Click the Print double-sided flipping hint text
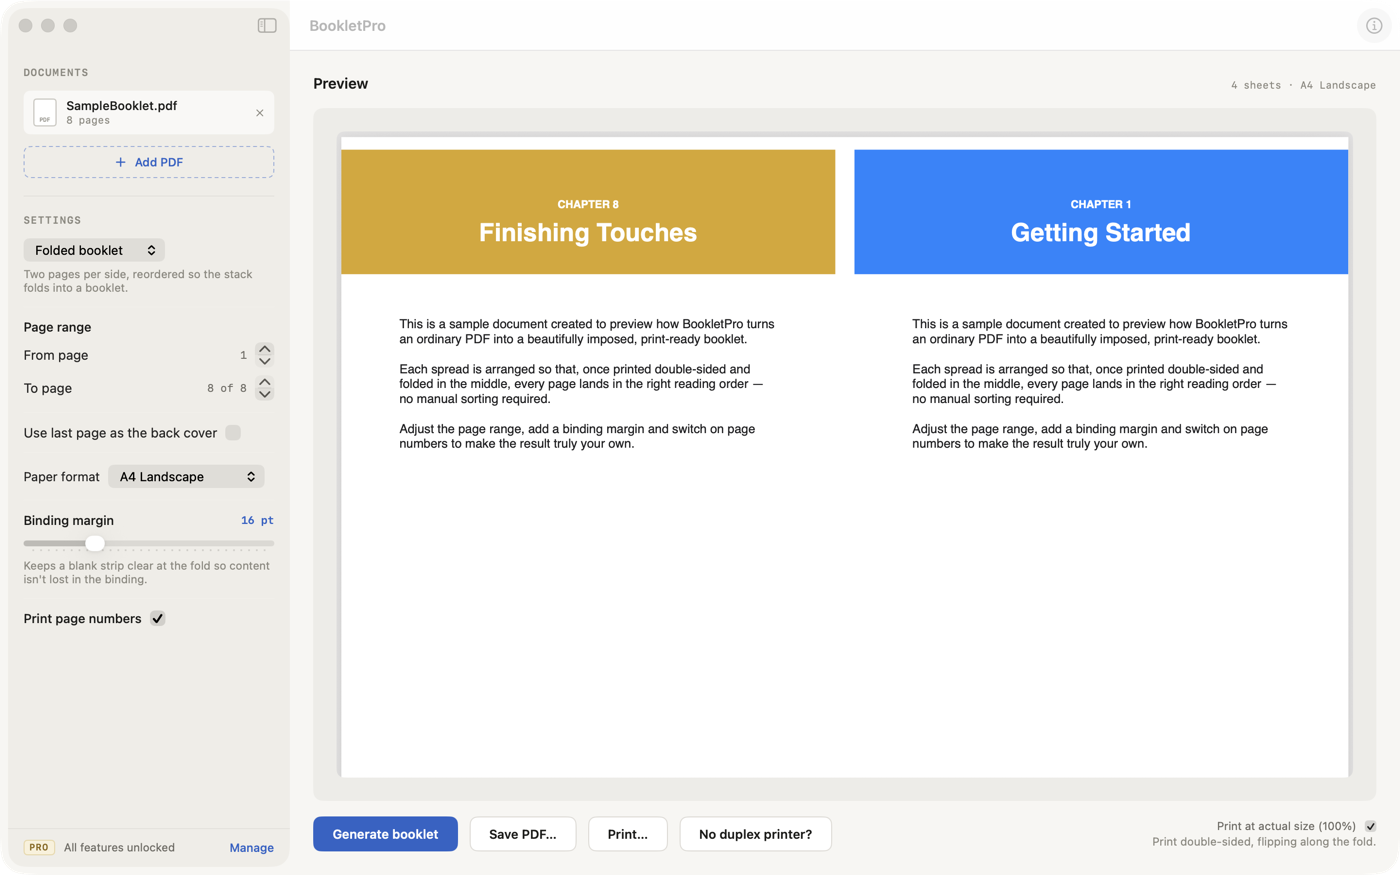This screenshot has width=1400, height=875. pyautogui.click(x=1264, y=842)
